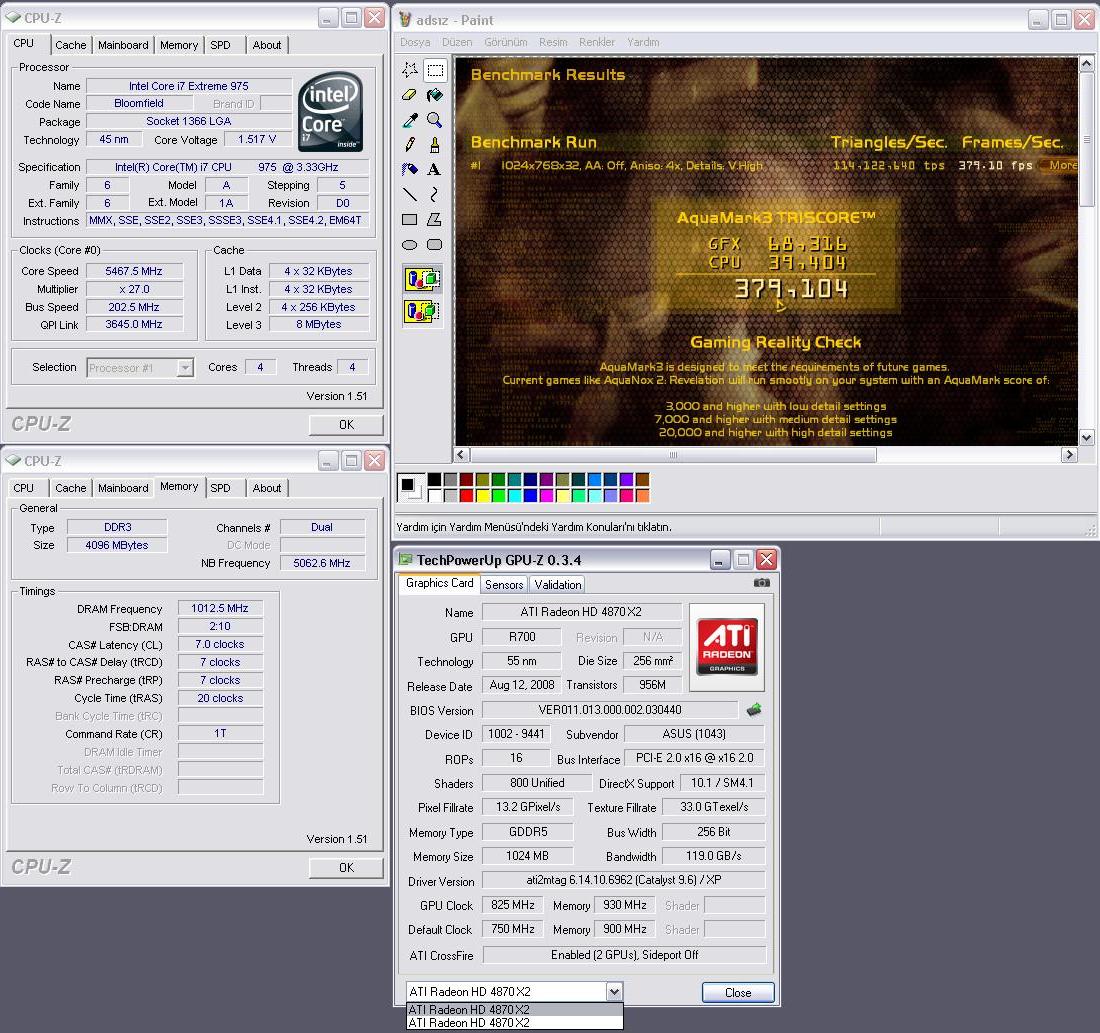Click the Paint horizontal scrollbar left arrow
The image size is (1100, 1033).
click(461, 455)
